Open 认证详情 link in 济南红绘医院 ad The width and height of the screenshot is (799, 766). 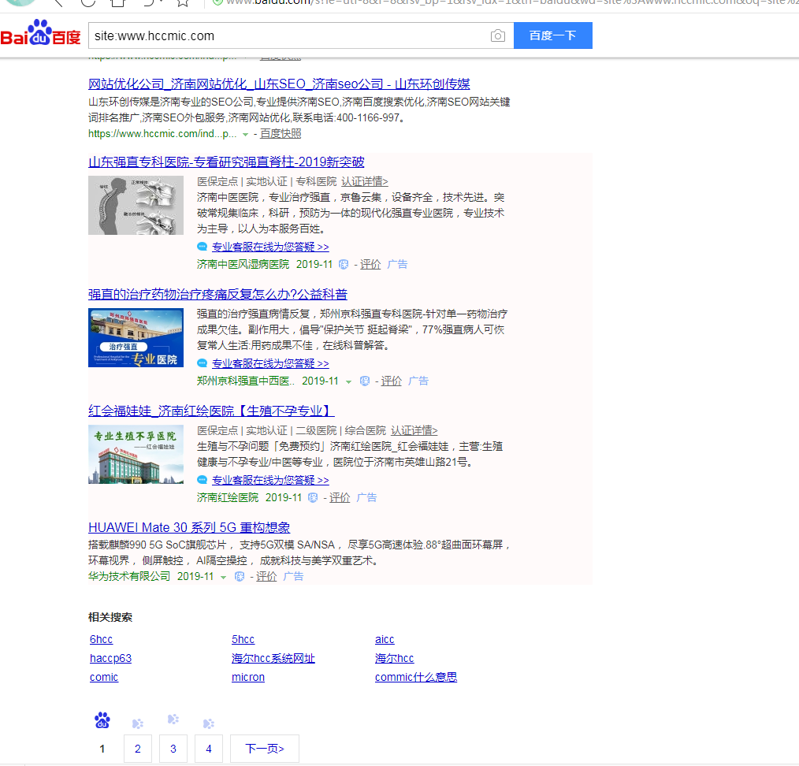pyautogui.click(x=414, y=431)
